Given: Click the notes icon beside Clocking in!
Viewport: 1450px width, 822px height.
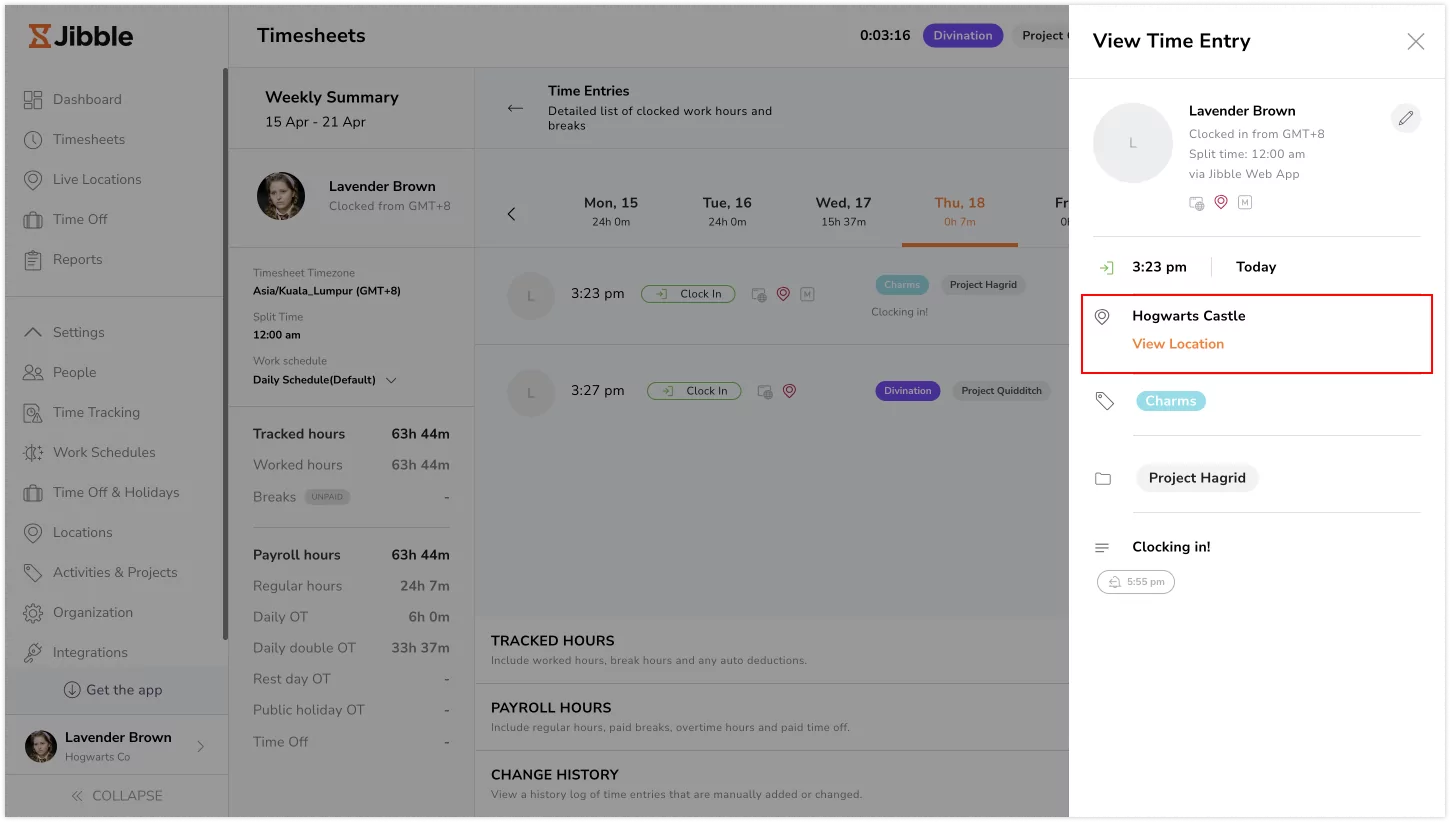Looking at the screenshot, I should [x=1102, y=548].
